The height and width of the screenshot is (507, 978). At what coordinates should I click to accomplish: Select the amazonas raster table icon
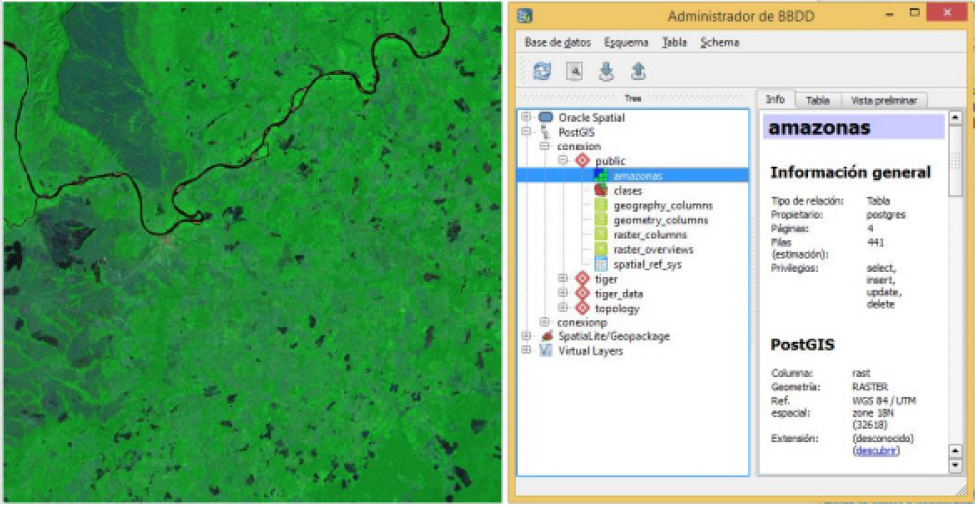601,175
